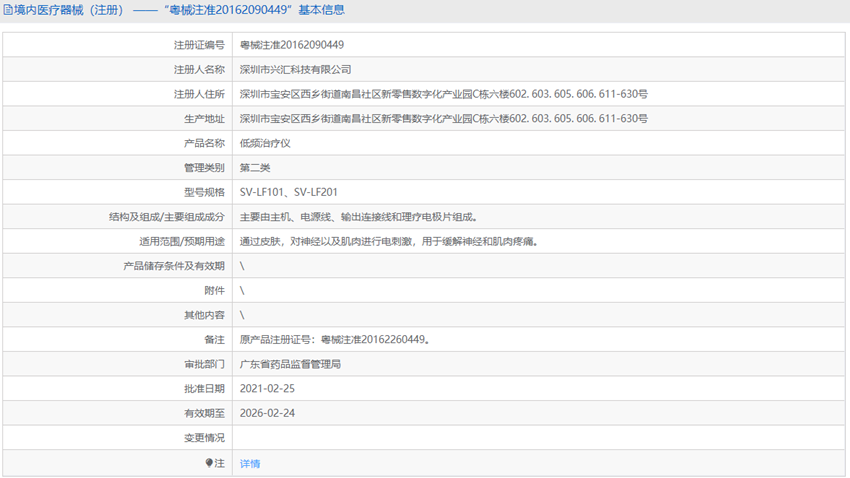Click management class value 第二类
The height and width of the screenshot is (478, 850).
click(255, 167)
